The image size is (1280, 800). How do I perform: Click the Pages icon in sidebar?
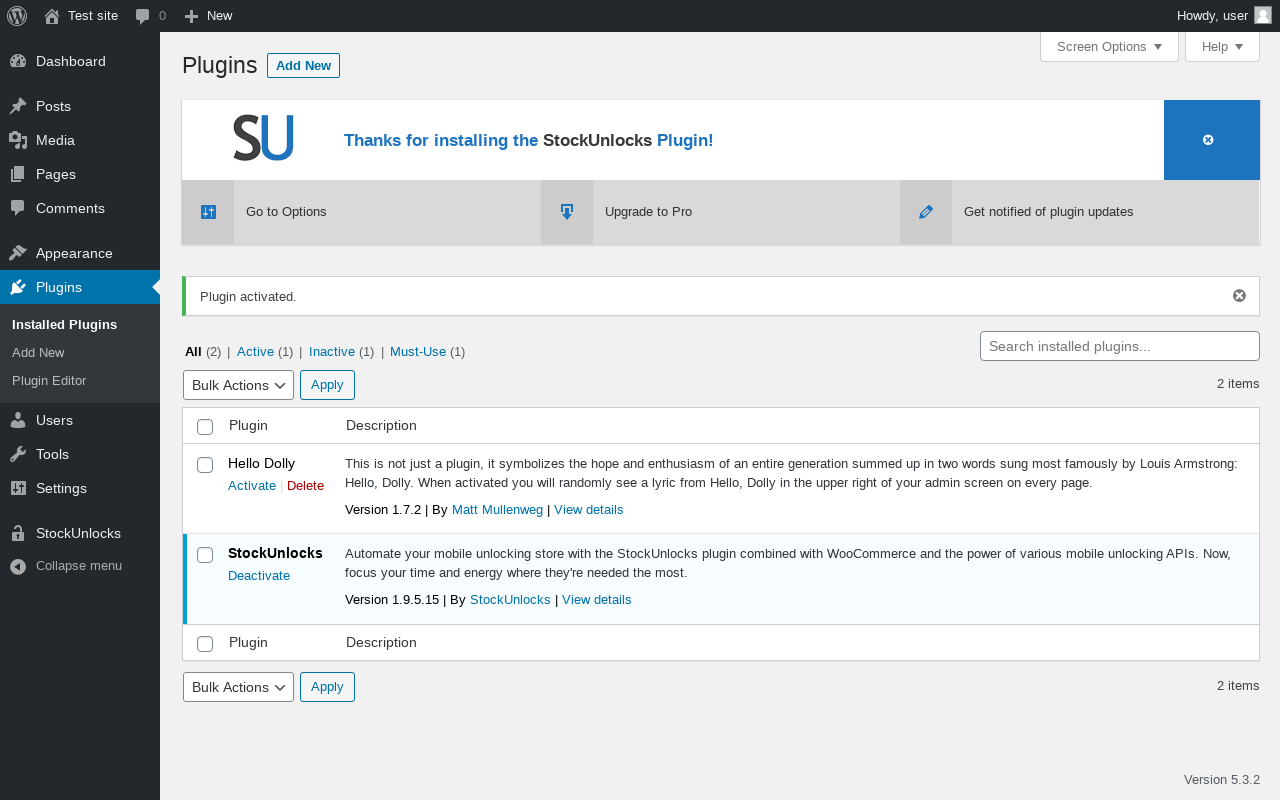coord(18,174)
